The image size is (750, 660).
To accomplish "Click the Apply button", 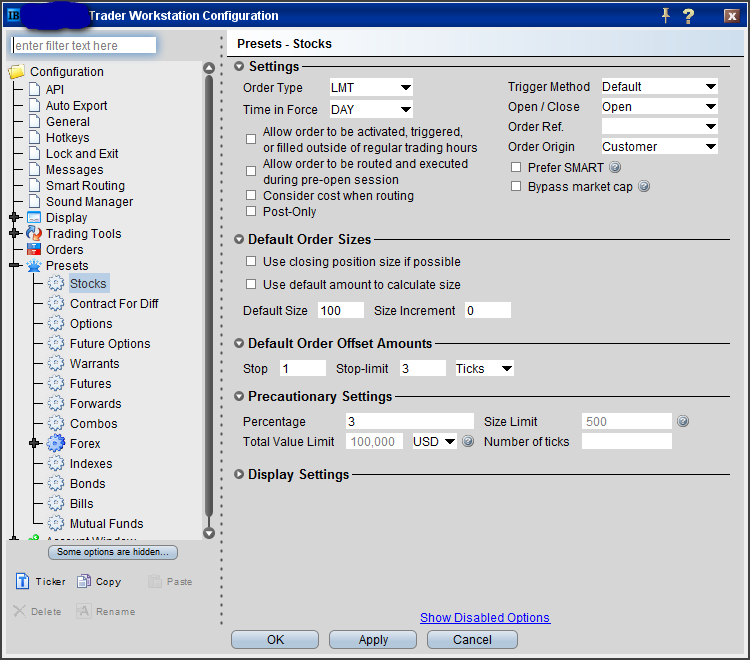I will (373, 639).
